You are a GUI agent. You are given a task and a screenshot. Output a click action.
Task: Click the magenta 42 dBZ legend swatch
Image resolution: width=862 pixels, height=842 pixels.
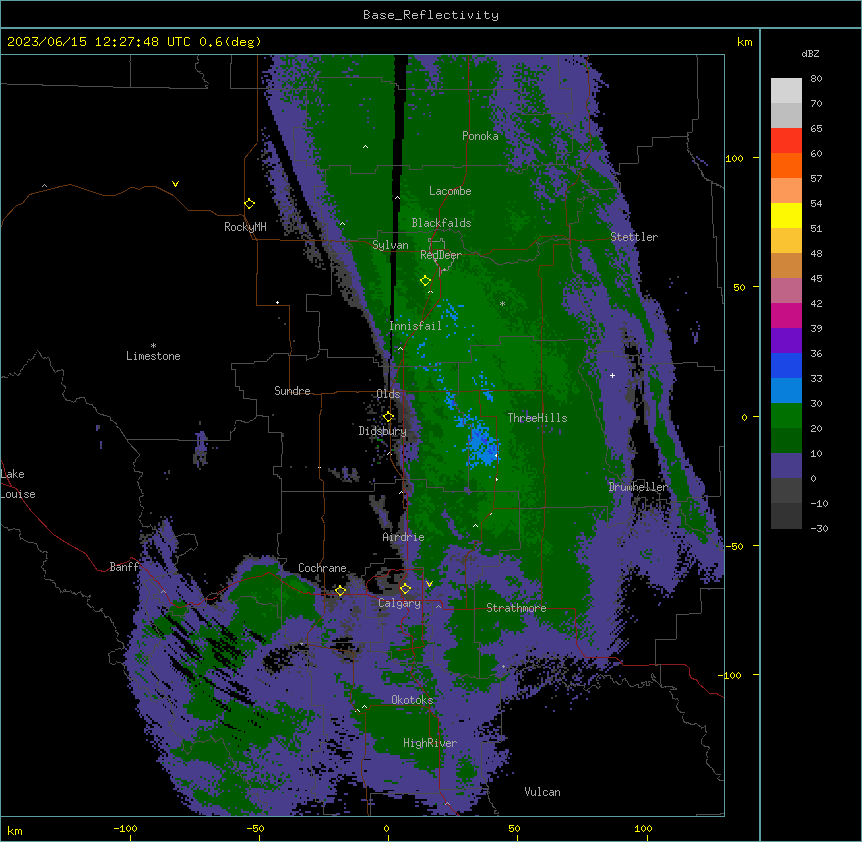pyautogui.click(x=786, y=315)
